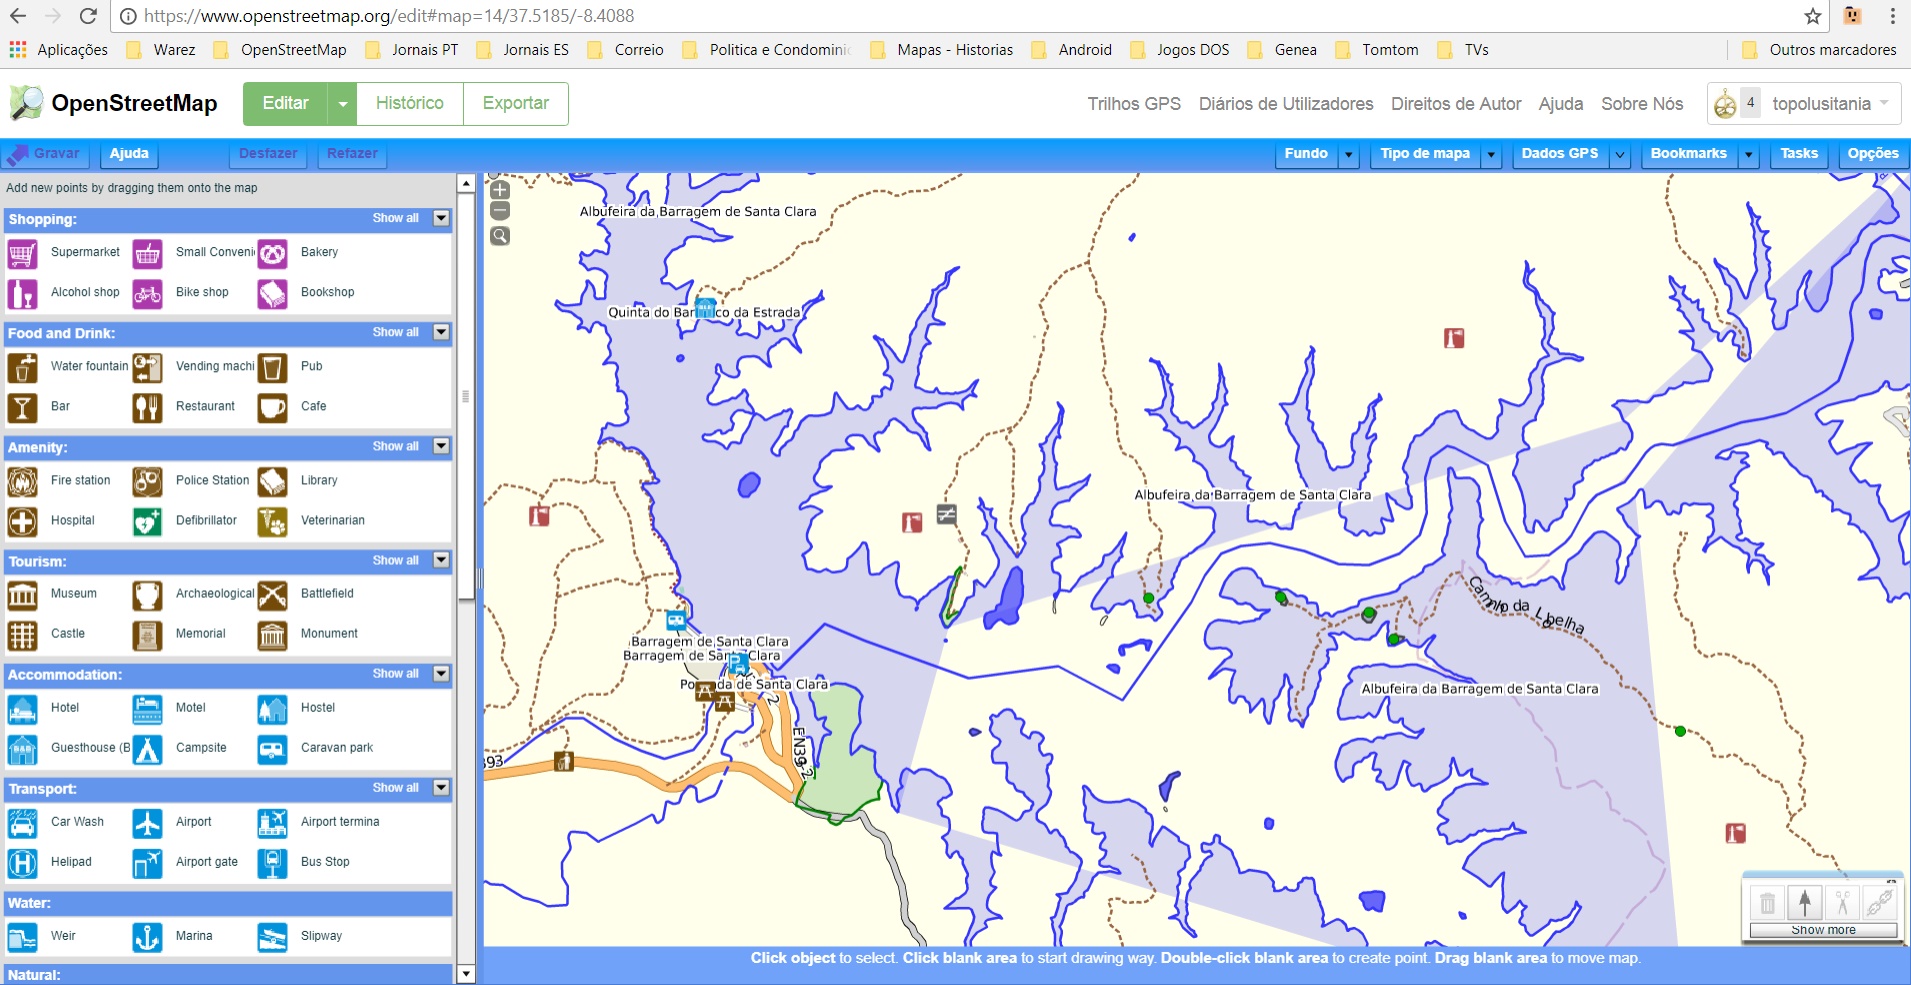This screenshot has width=1911, height=985.
Task: Open Diários de Utilizadores page
Action: coord(1286,104)
